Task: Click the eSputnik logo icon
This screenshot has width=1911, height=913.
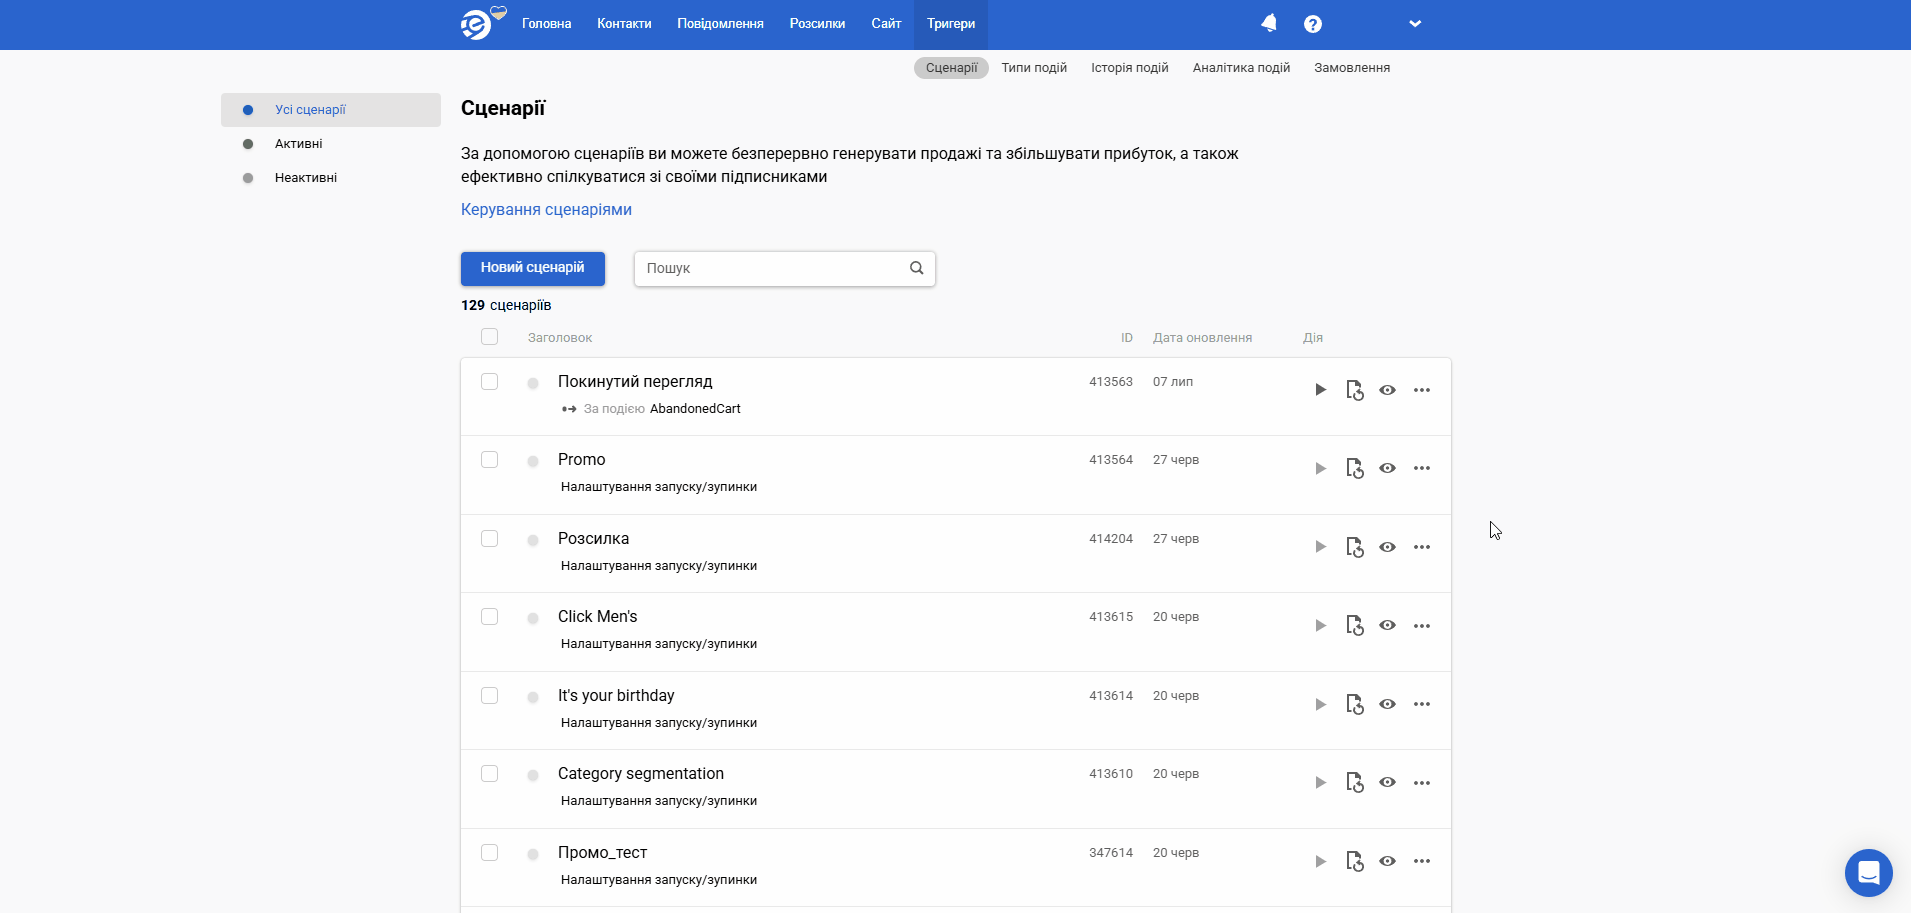Action: 478,24
